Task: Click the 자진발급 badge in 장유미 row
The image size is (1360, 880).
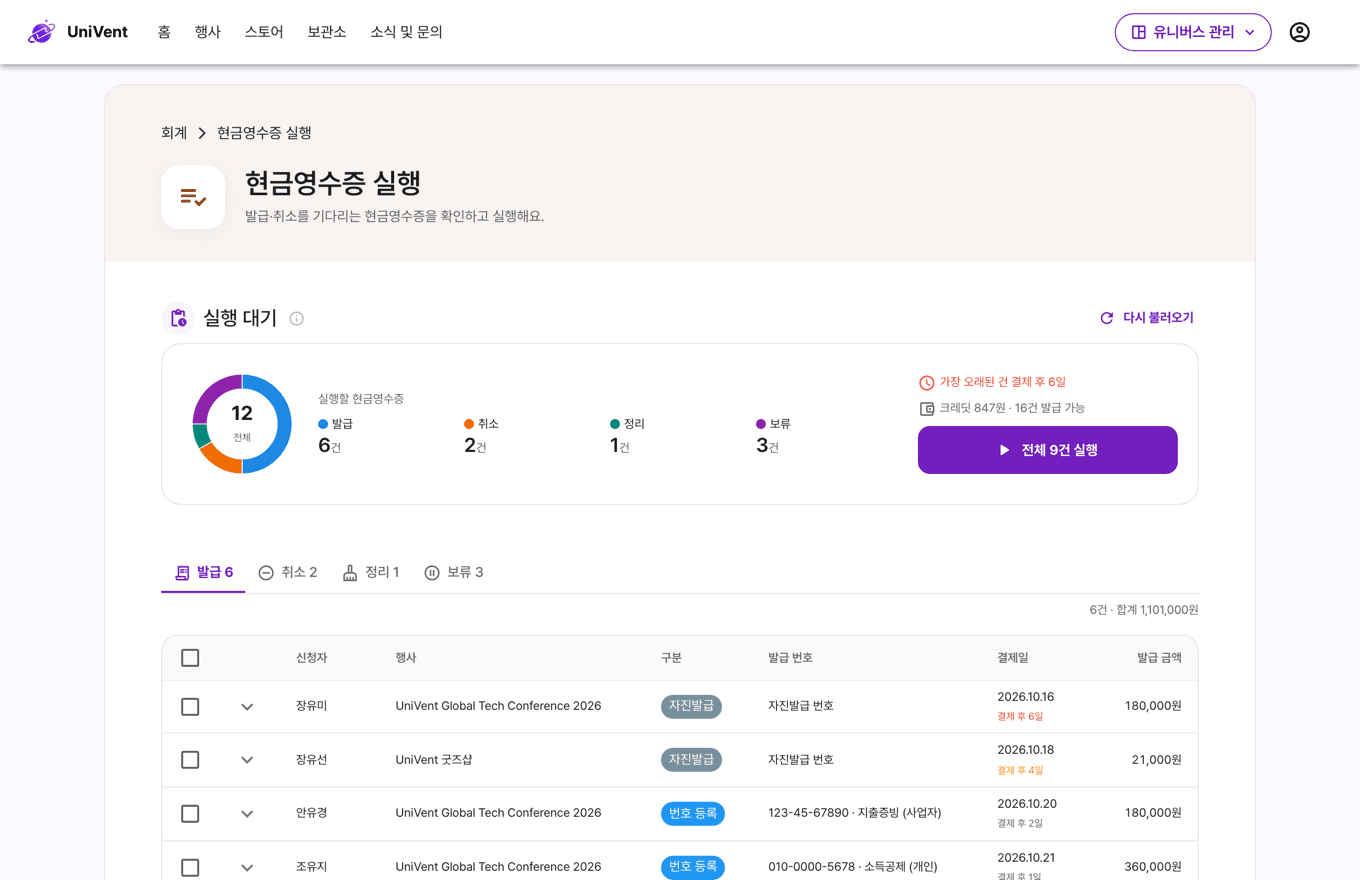Action: click(691, 706)
